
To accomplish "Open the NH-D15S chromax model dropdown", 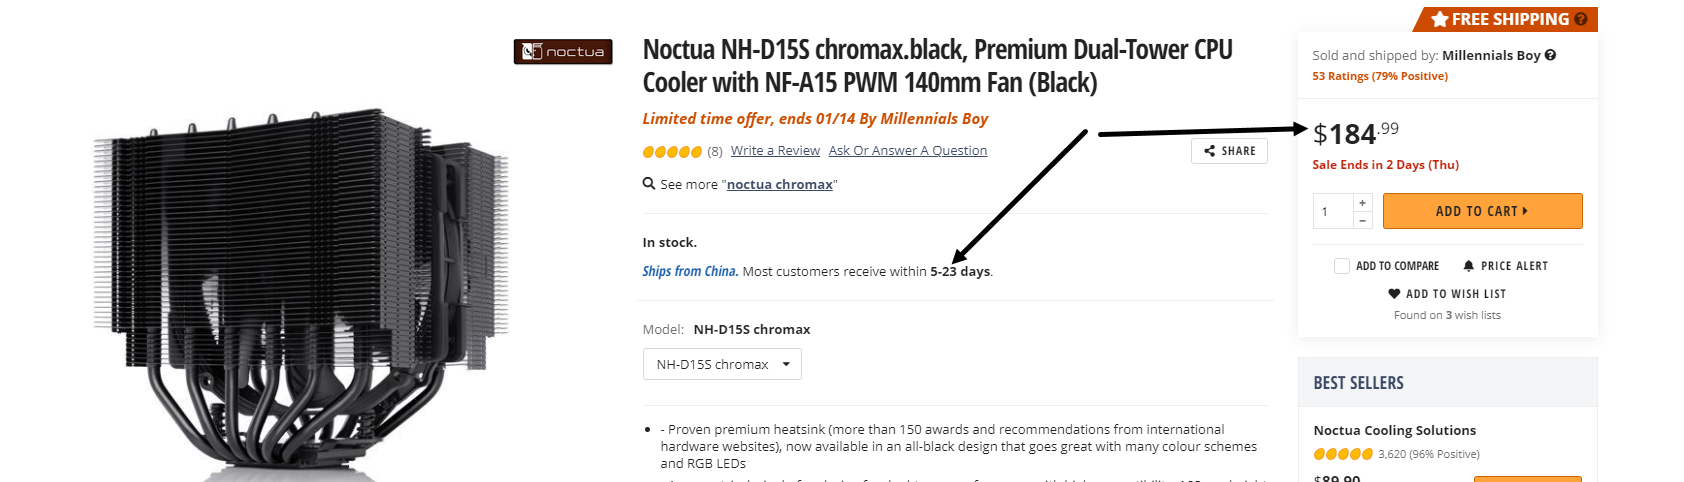I will tap(722, 364).
